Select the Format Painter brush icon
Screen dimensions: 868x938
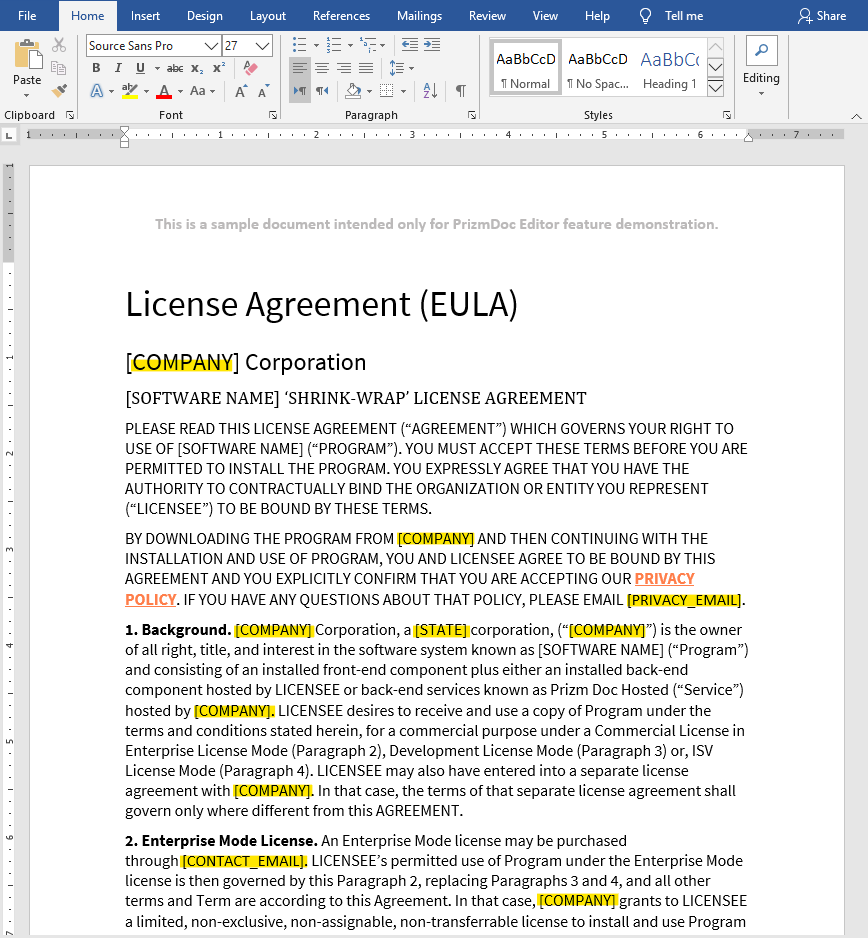(x=59, y=91)
